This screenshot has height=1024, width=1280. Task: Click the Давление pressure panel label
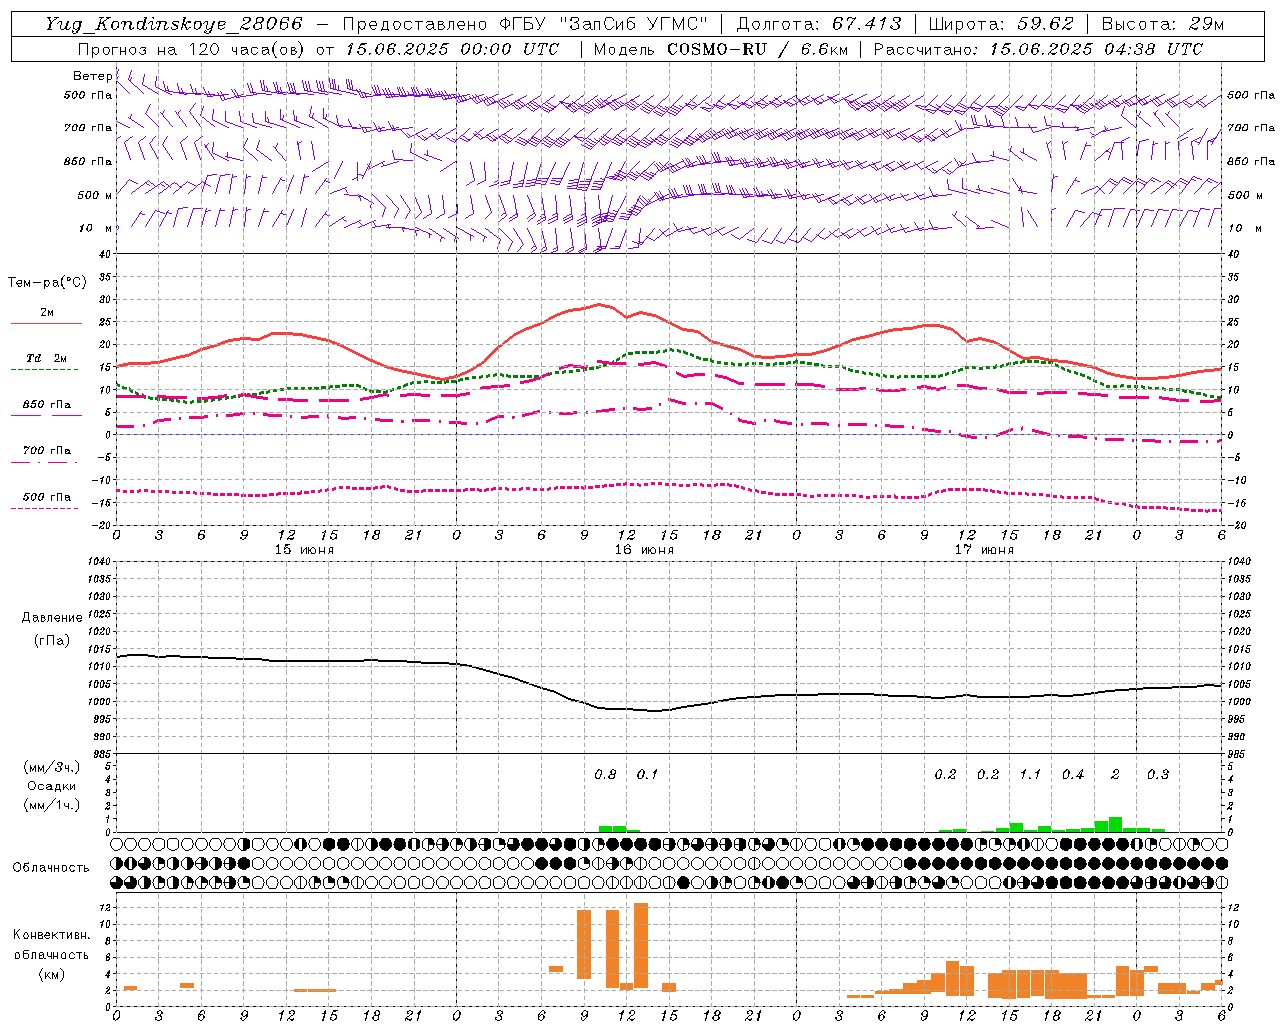coord(52,618)
